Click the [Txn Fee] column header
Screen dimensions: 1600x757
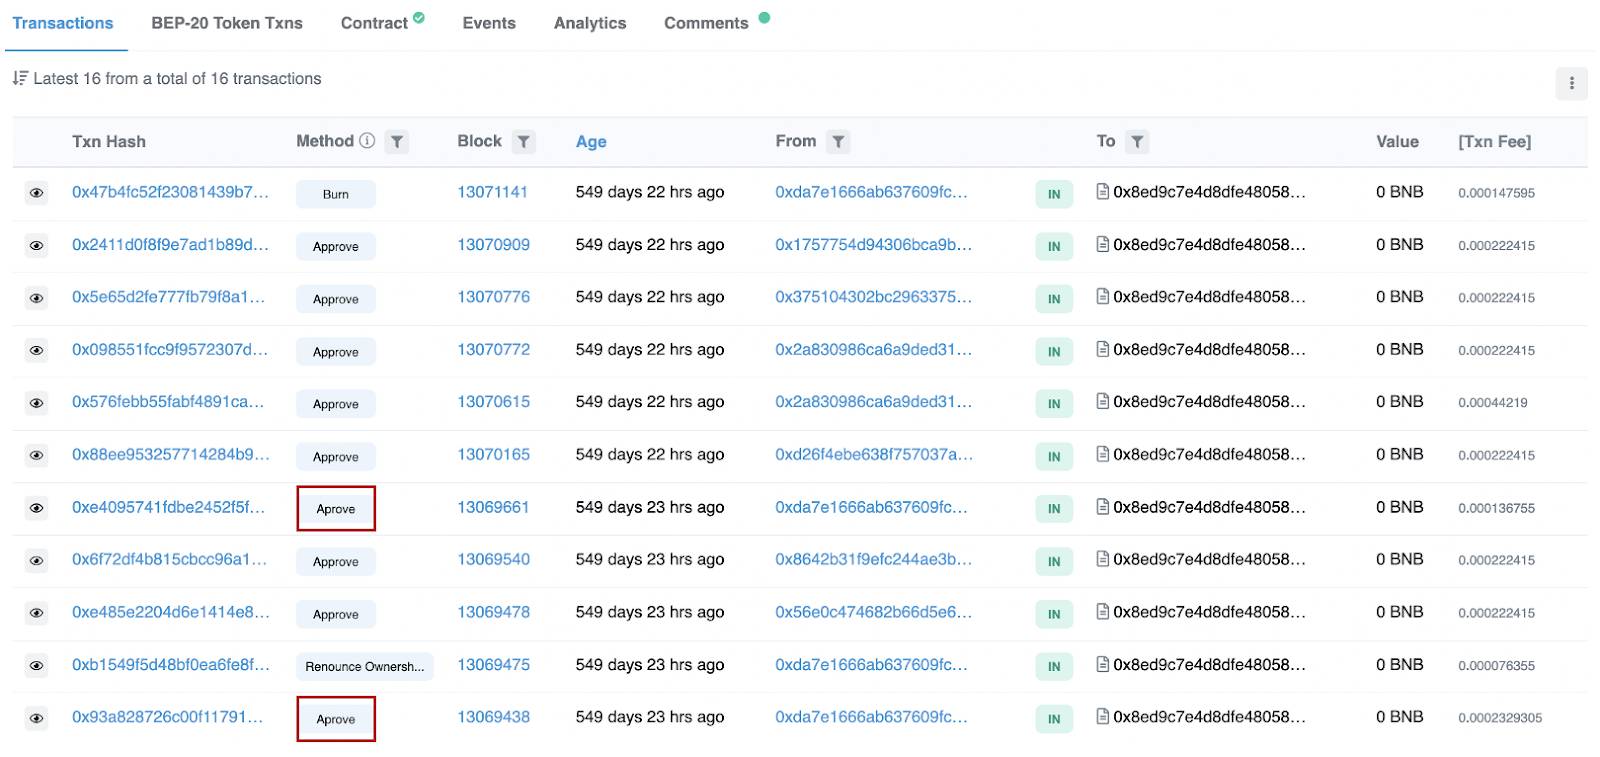pos(1494,142)
